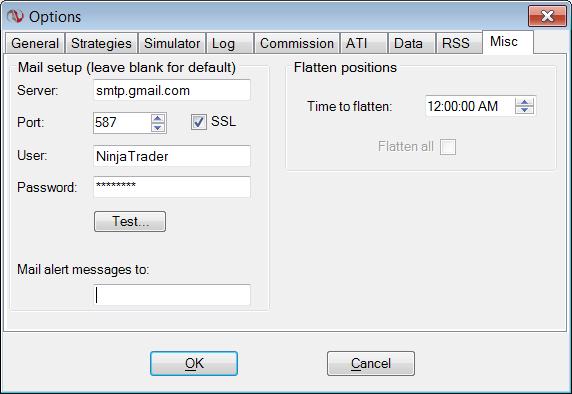The image size is (572, 394).
Task: Switch to the General tab
Action: pyautogui.click(x=35, y=43)
